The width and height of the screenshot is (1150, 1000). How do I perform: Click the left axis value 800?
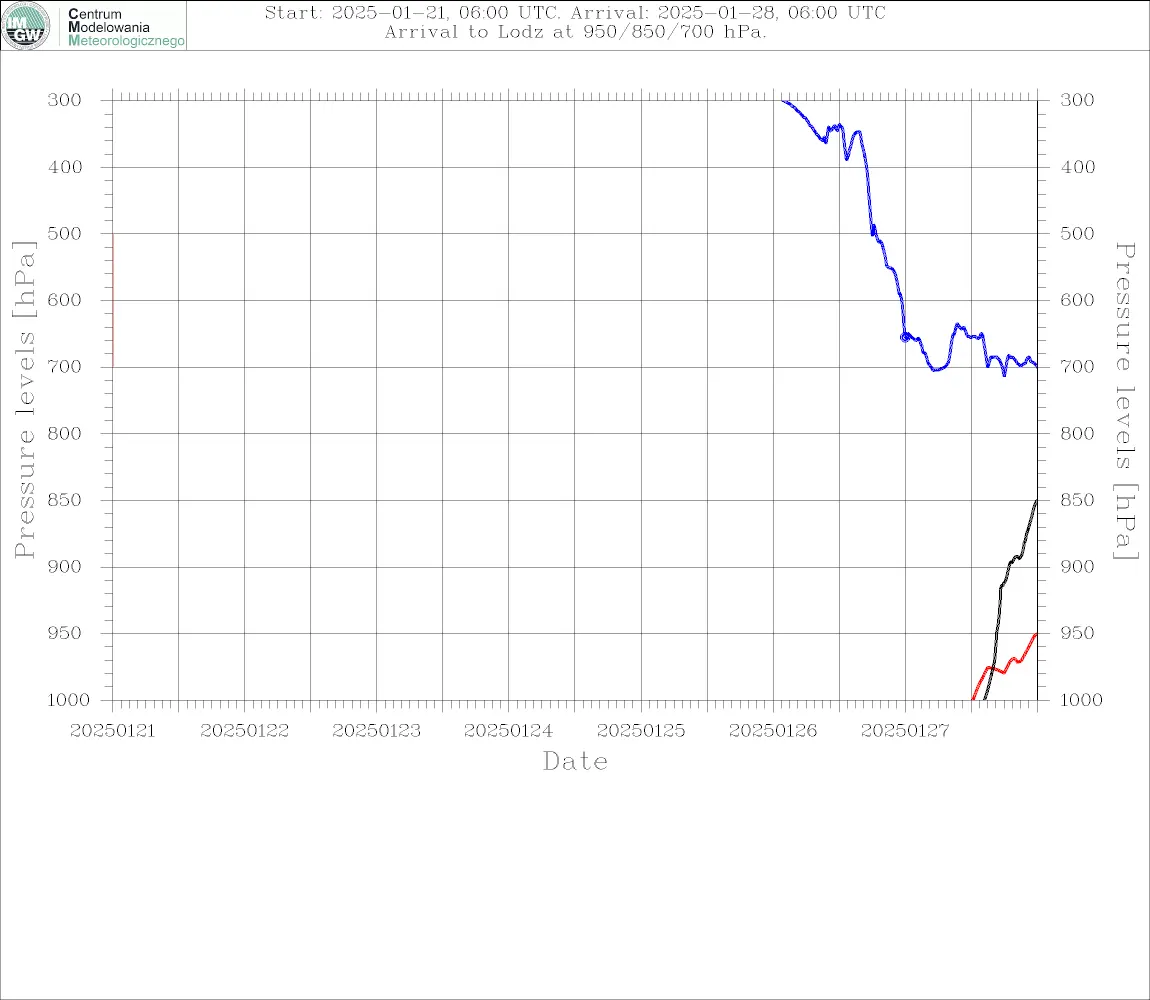[65, 433]
